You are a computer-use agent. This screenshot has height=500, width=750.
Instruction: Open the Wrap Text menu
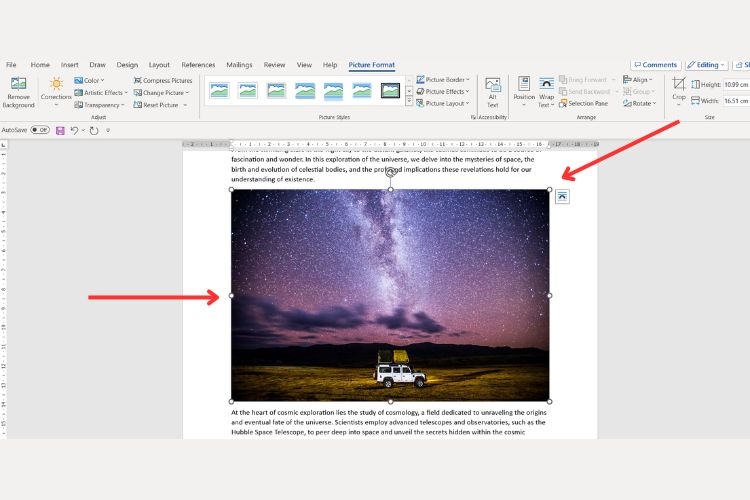[546, 92]
